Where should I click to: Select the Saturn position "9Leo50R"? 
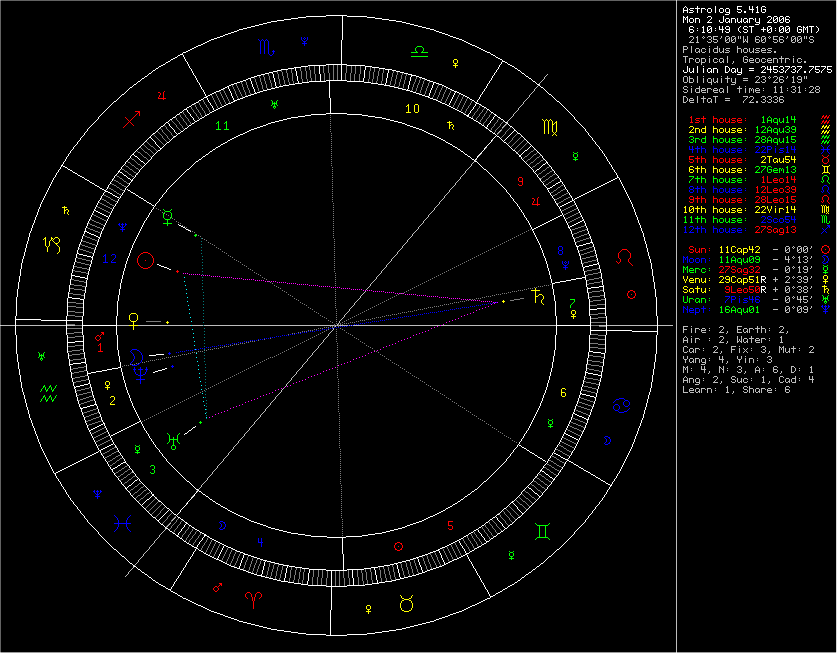[x=745, y=290]
